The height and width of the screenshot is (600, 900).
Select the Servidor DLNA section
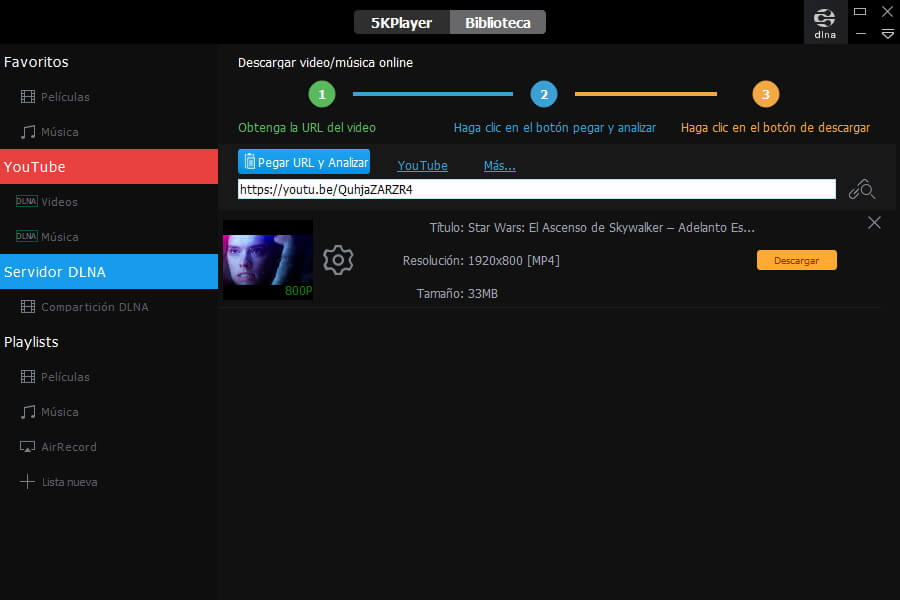pyautogui.click(x=109, y=272)
